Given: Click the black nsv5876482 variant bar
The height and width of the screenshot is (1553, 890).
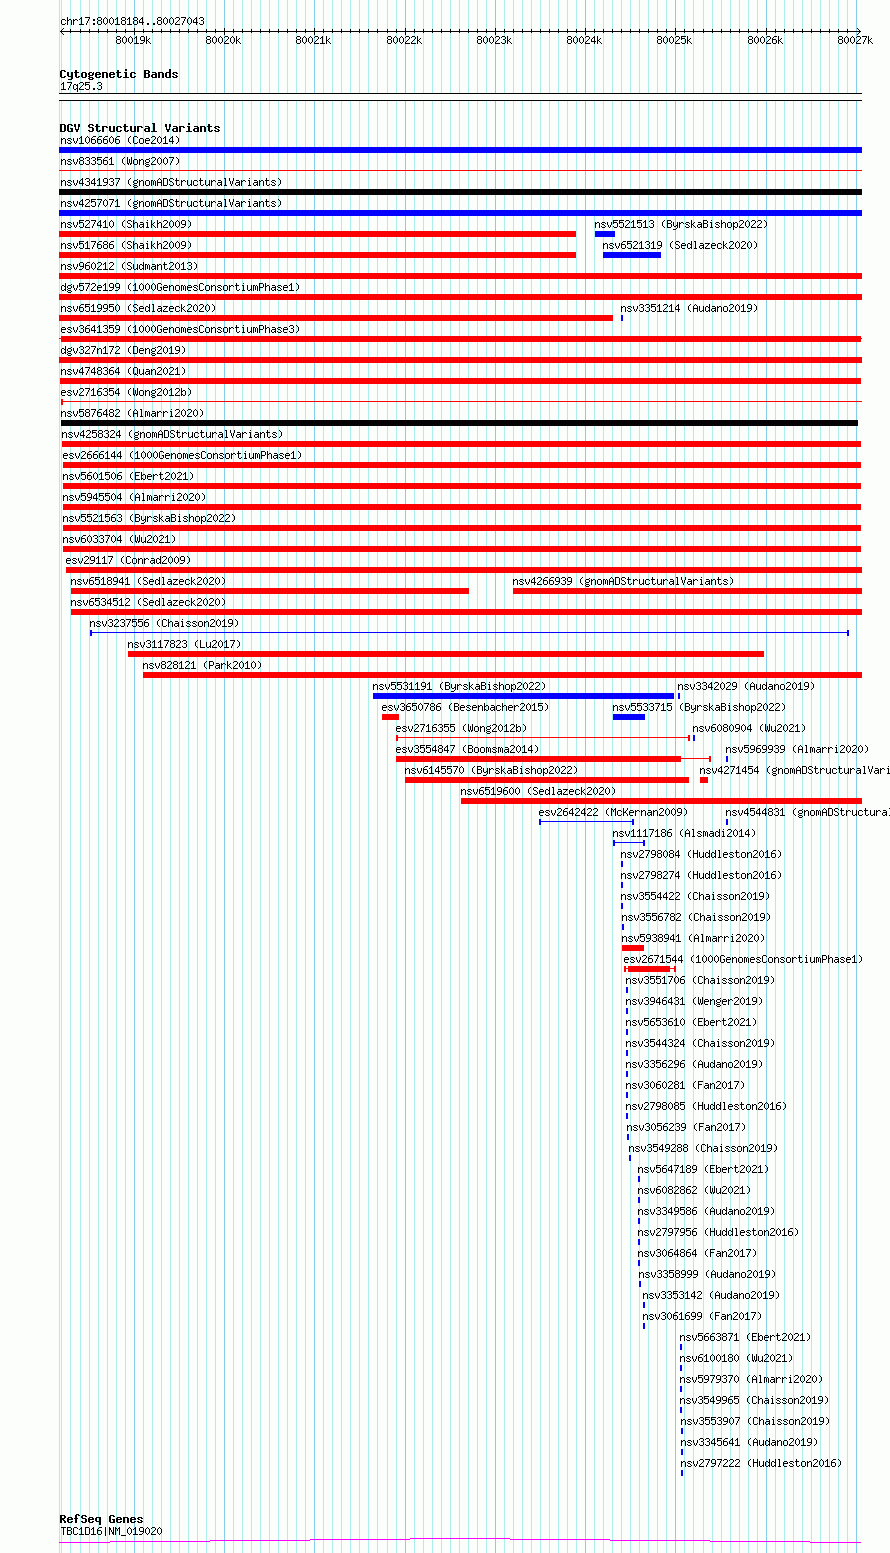Looking at the screenshot, I should (x=458, y=423).
